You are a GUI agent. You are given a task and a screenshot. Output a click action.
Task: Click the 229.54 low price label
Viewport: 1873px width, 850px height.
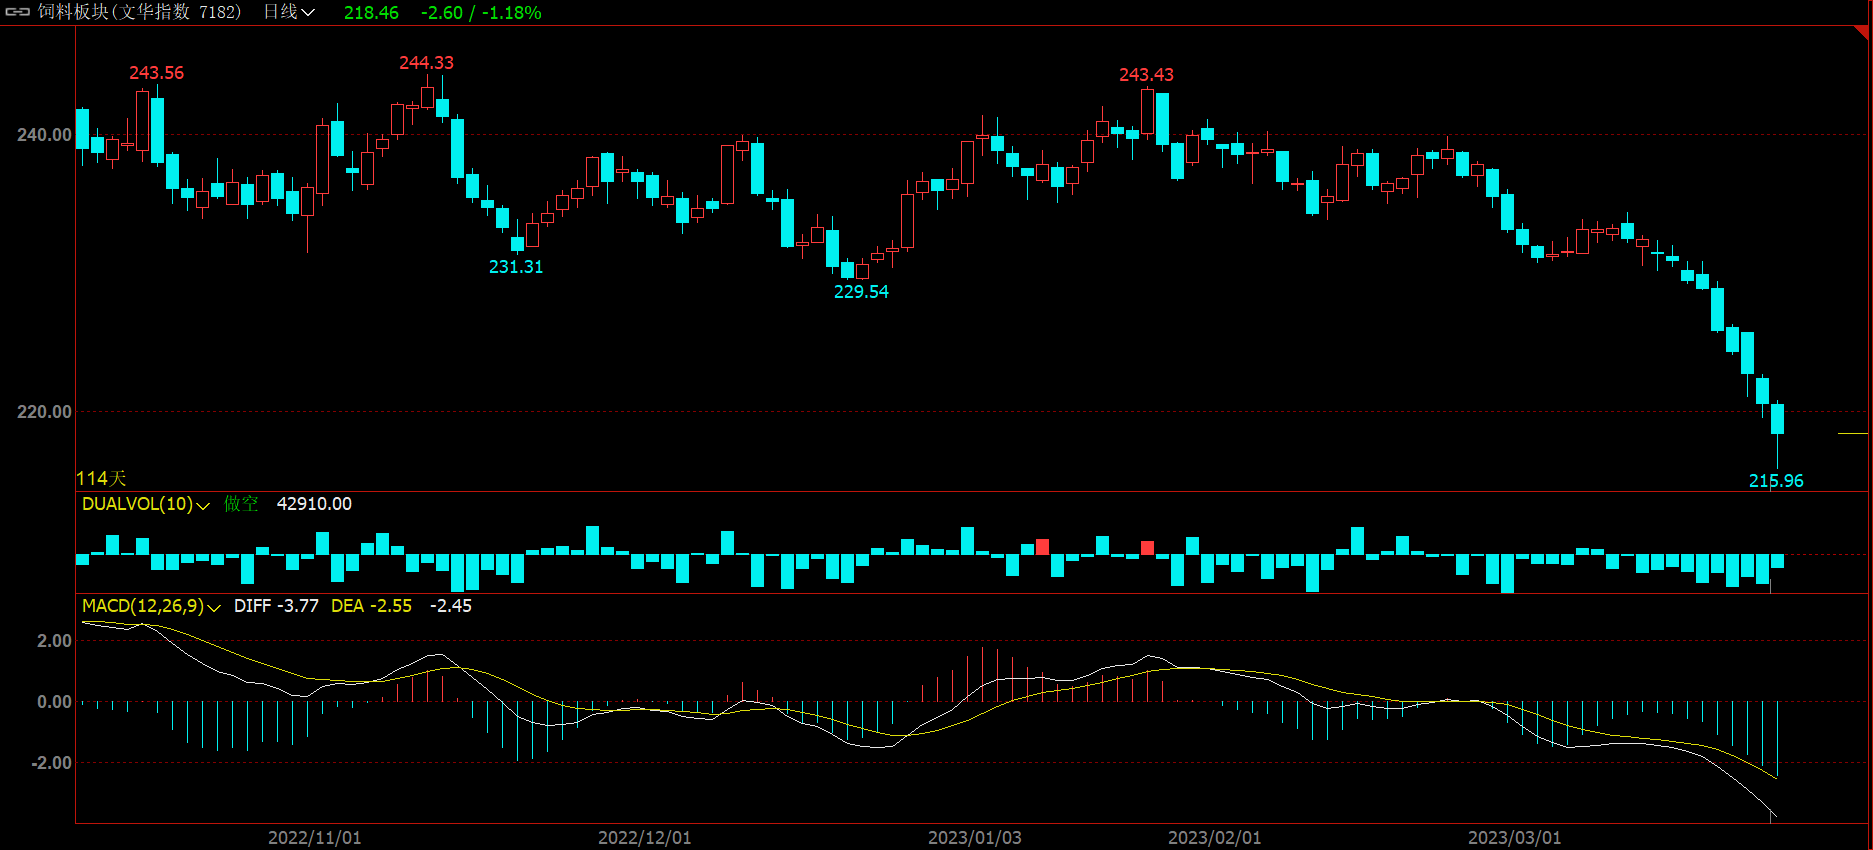[x=861, y=292]
